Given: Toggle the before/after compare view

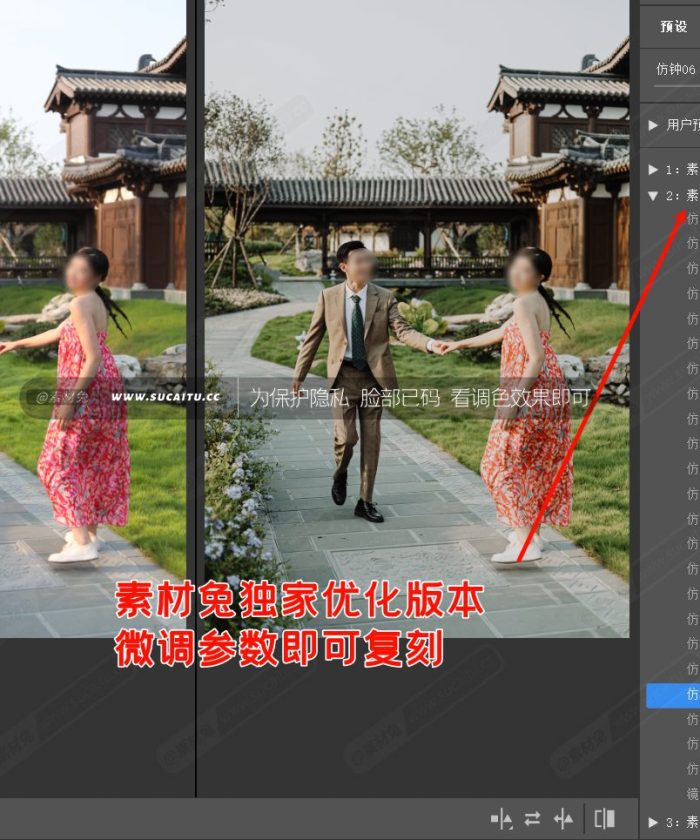Looking at the screenshot, I should point(604,819).
